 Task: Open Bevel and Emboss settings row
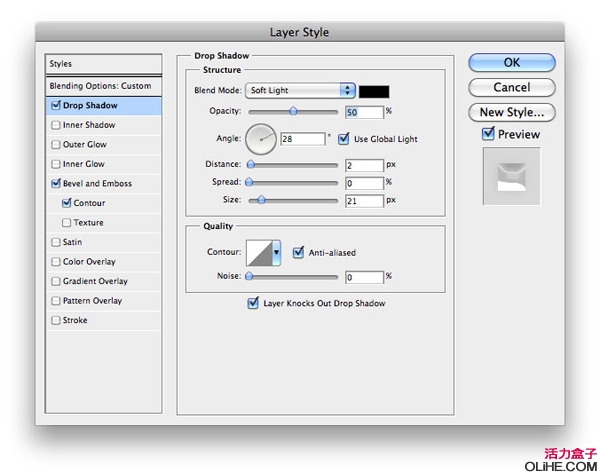pyautogui.click(x=103, y=184)
